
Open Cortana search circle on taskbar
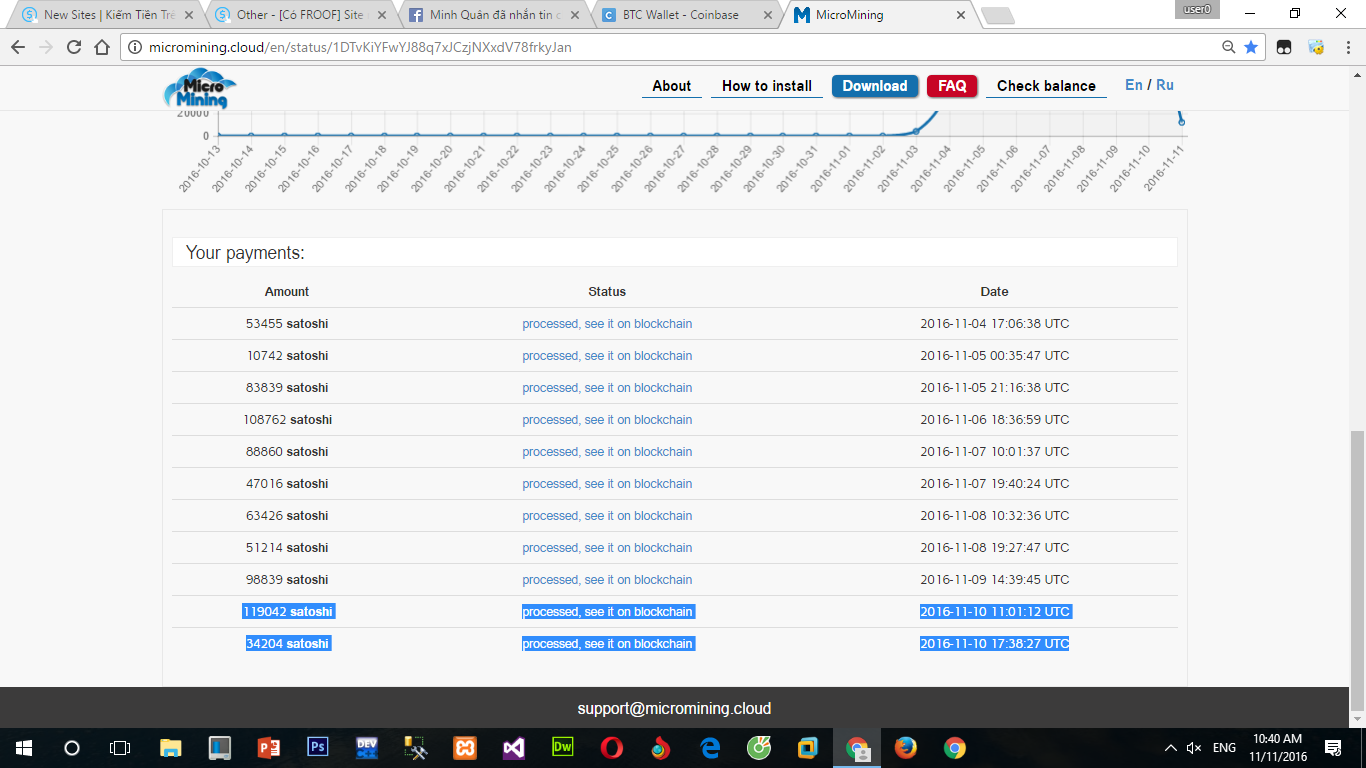pos(72,747)
